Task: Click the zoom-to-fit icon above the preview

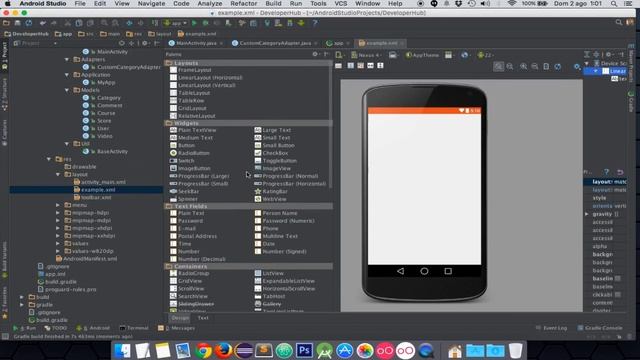Action: [x=498, y=66]
